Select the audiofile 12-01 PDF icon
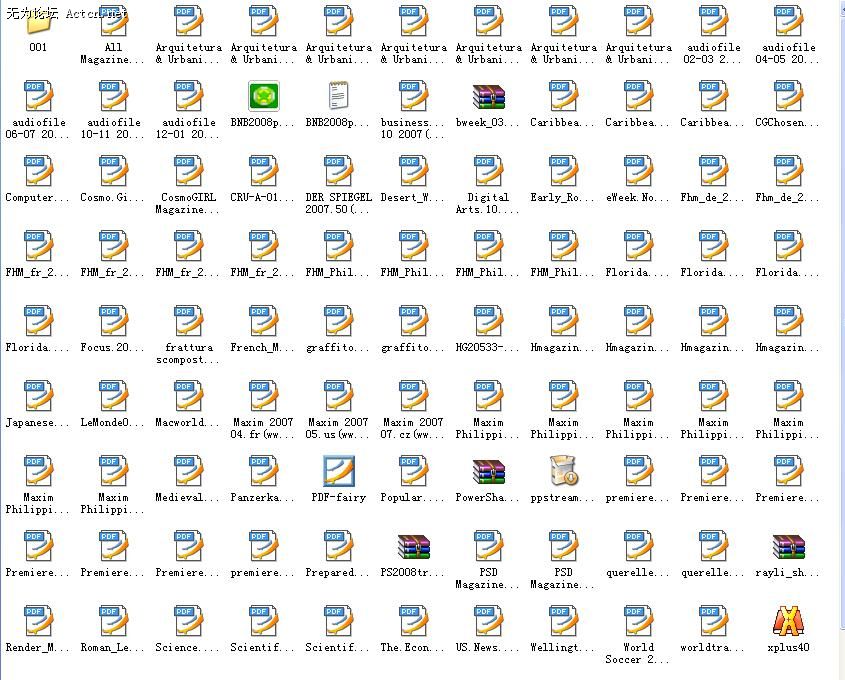845x680 pixels. [188, 95]
